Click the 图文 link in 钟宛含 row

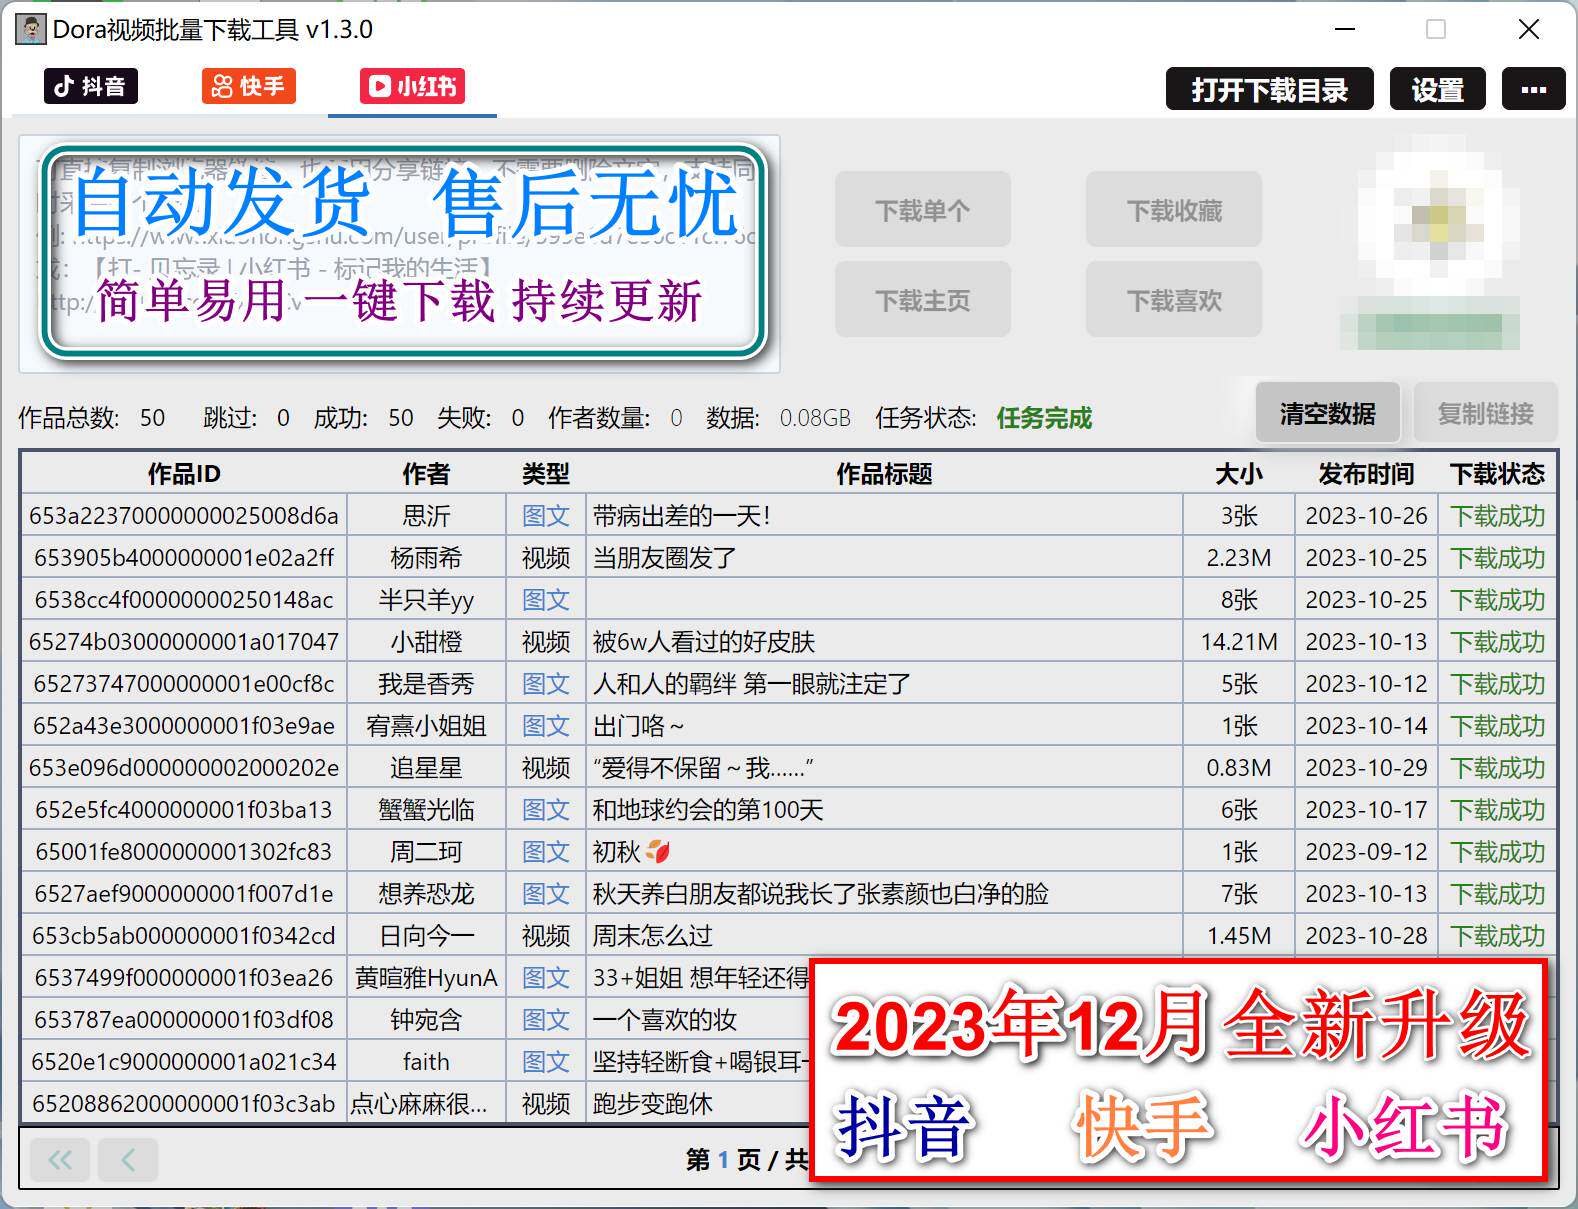(546, 1020)
